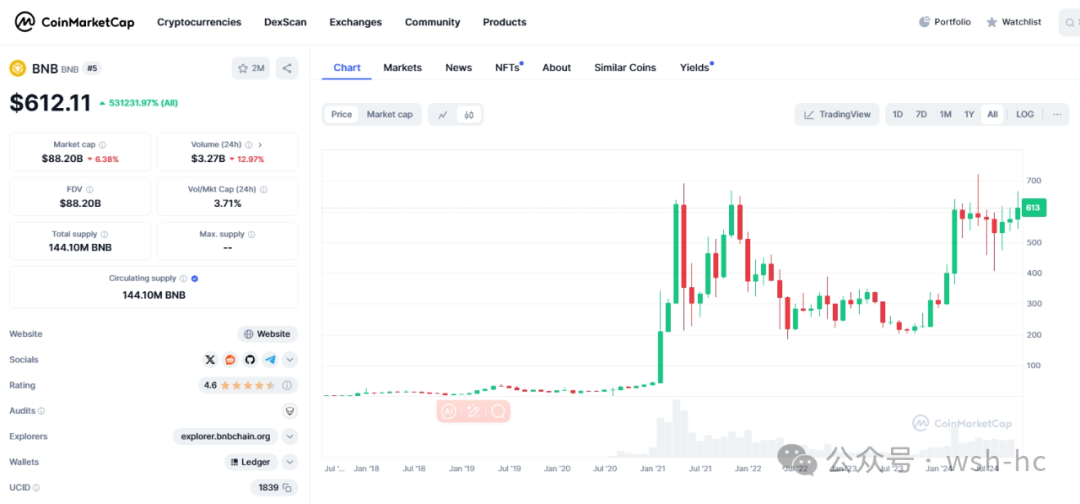Open the TradingView chart

[837, 114]
